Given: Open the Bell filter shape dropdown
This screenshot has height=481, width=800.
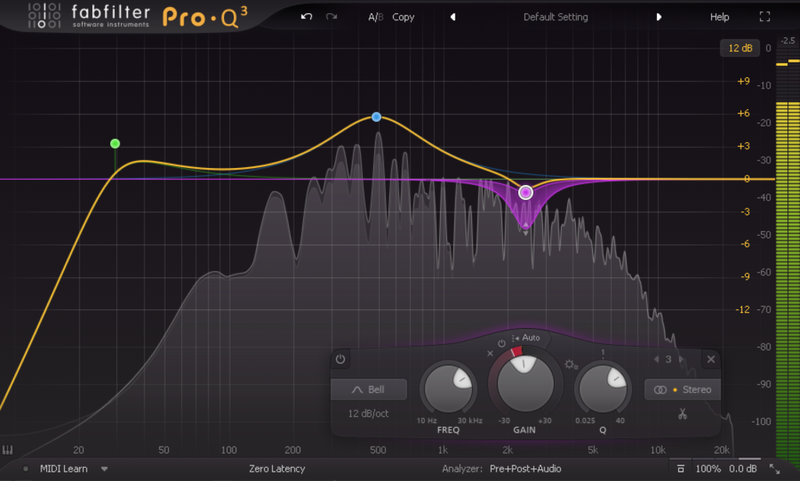Looking at the screenshot, I should 369,389.
